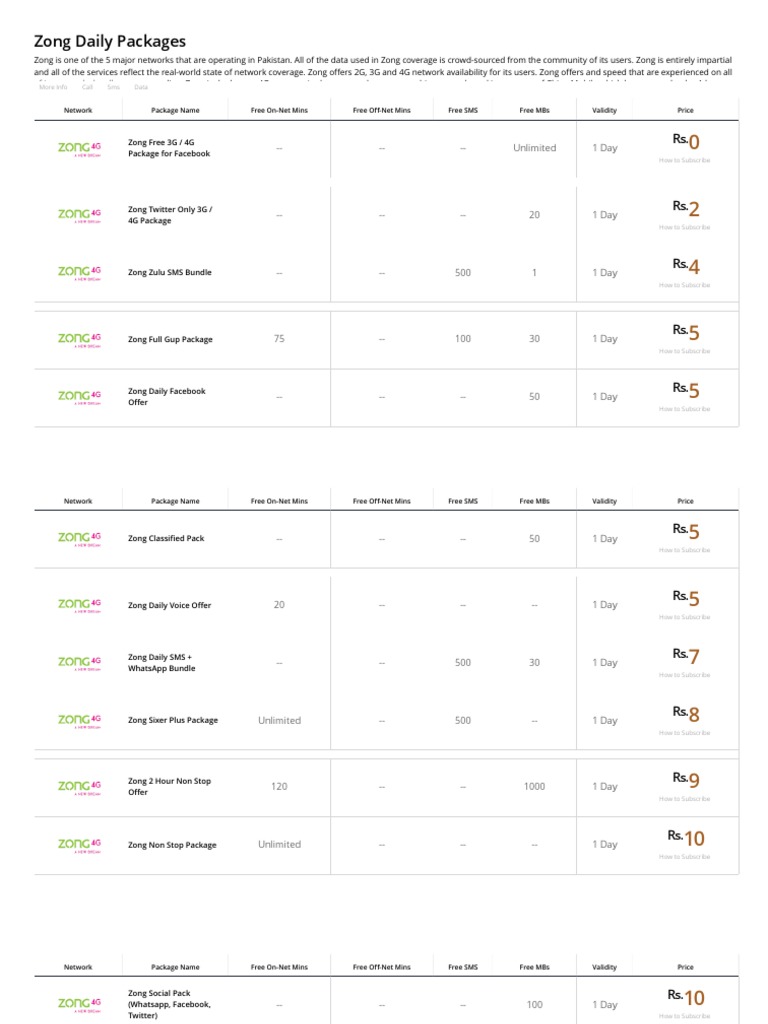
Task: Select the Sms tab
Action: coord(113,87)
